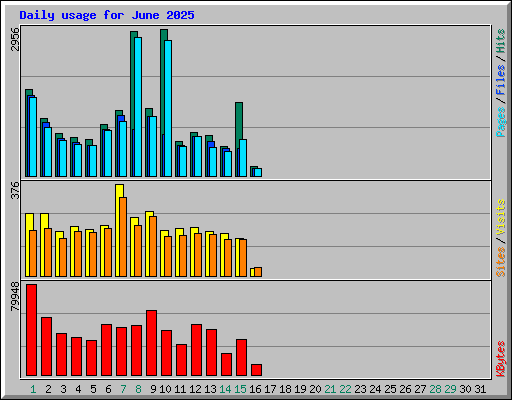Select the orange Sites bar for day 7

123,237
